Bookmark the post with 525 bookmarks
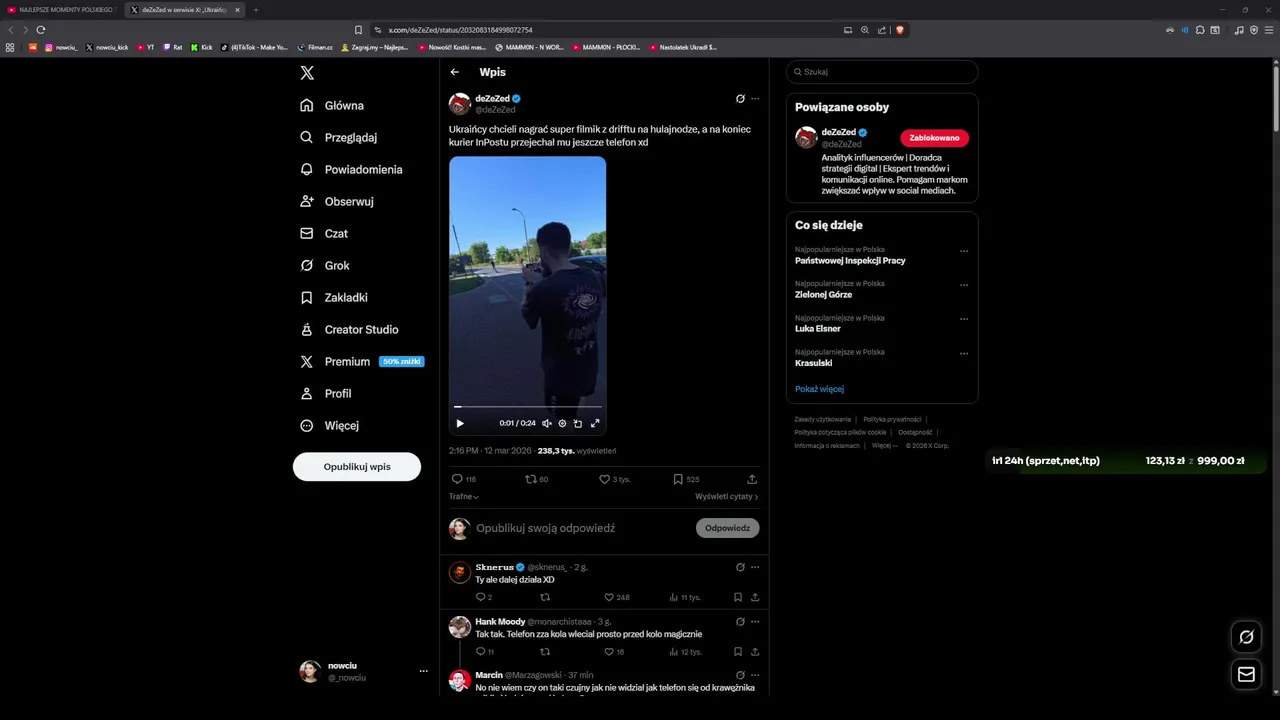The width and height of the screenshot is (1280, 720). click(686, 479)
